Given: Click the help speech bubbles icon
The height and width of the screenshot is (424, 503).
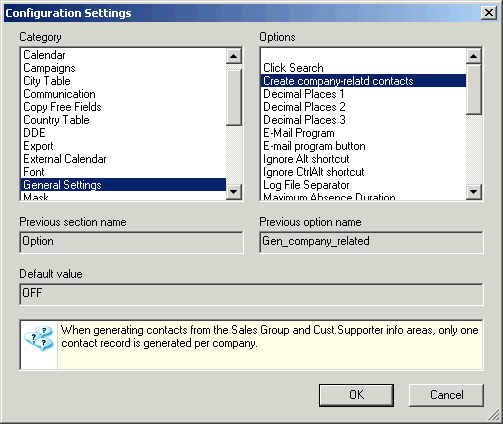Looking at the screenshot, I should tap(39, 338).
